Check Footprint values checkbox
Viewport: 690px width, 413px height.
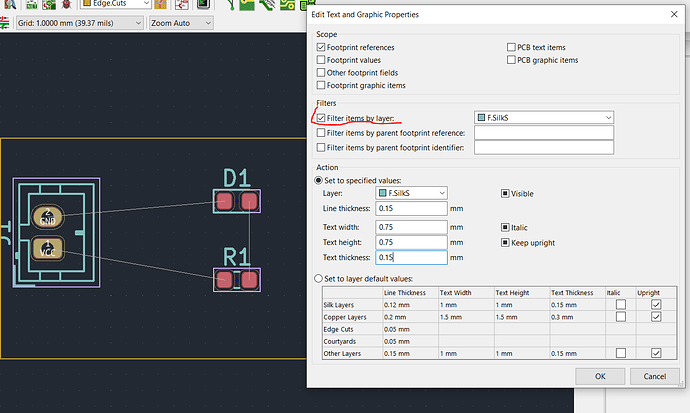coord(321,60)
